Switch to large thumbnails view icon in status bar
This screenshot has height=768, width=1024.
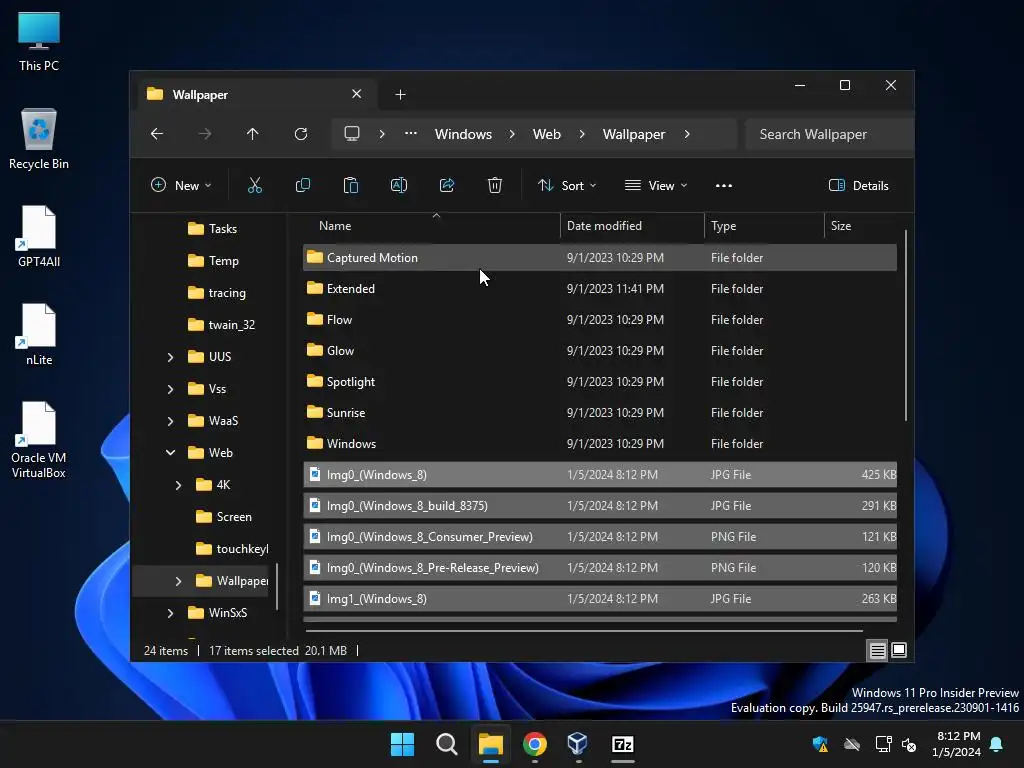click(x=899, y=650)
